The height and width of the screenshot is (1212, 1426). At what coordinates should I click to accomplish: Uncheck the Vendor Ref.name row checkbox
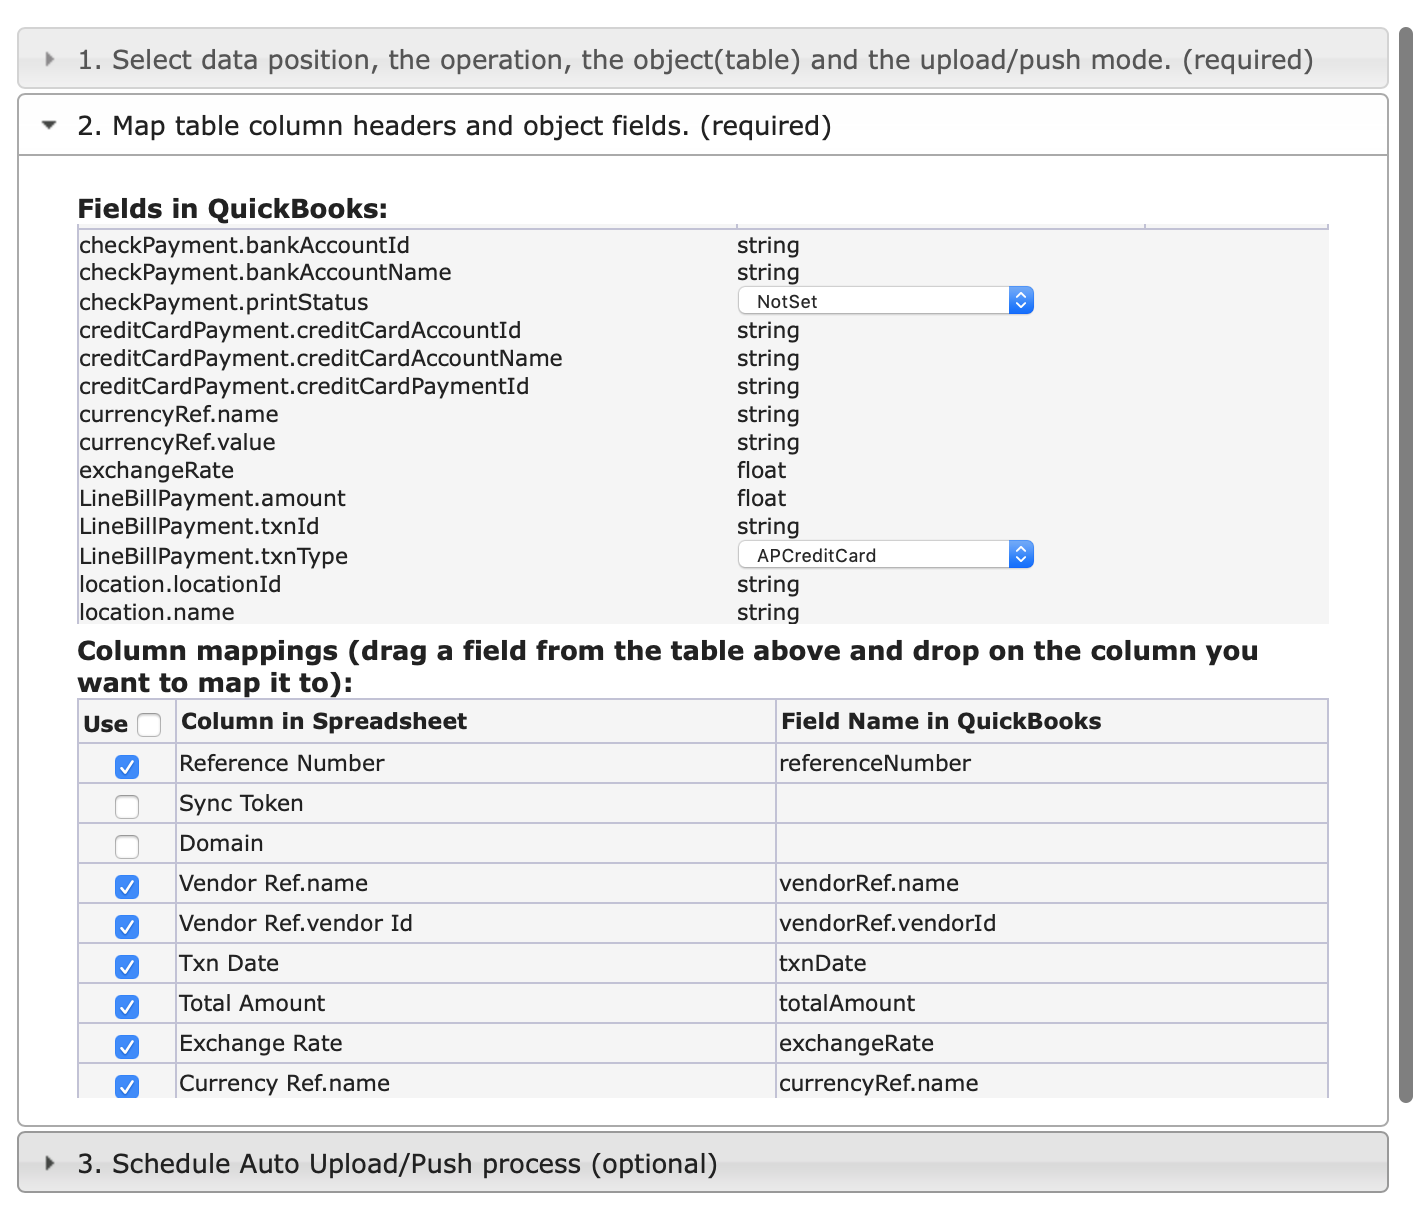pyautogui.click(x=127, y=886)
